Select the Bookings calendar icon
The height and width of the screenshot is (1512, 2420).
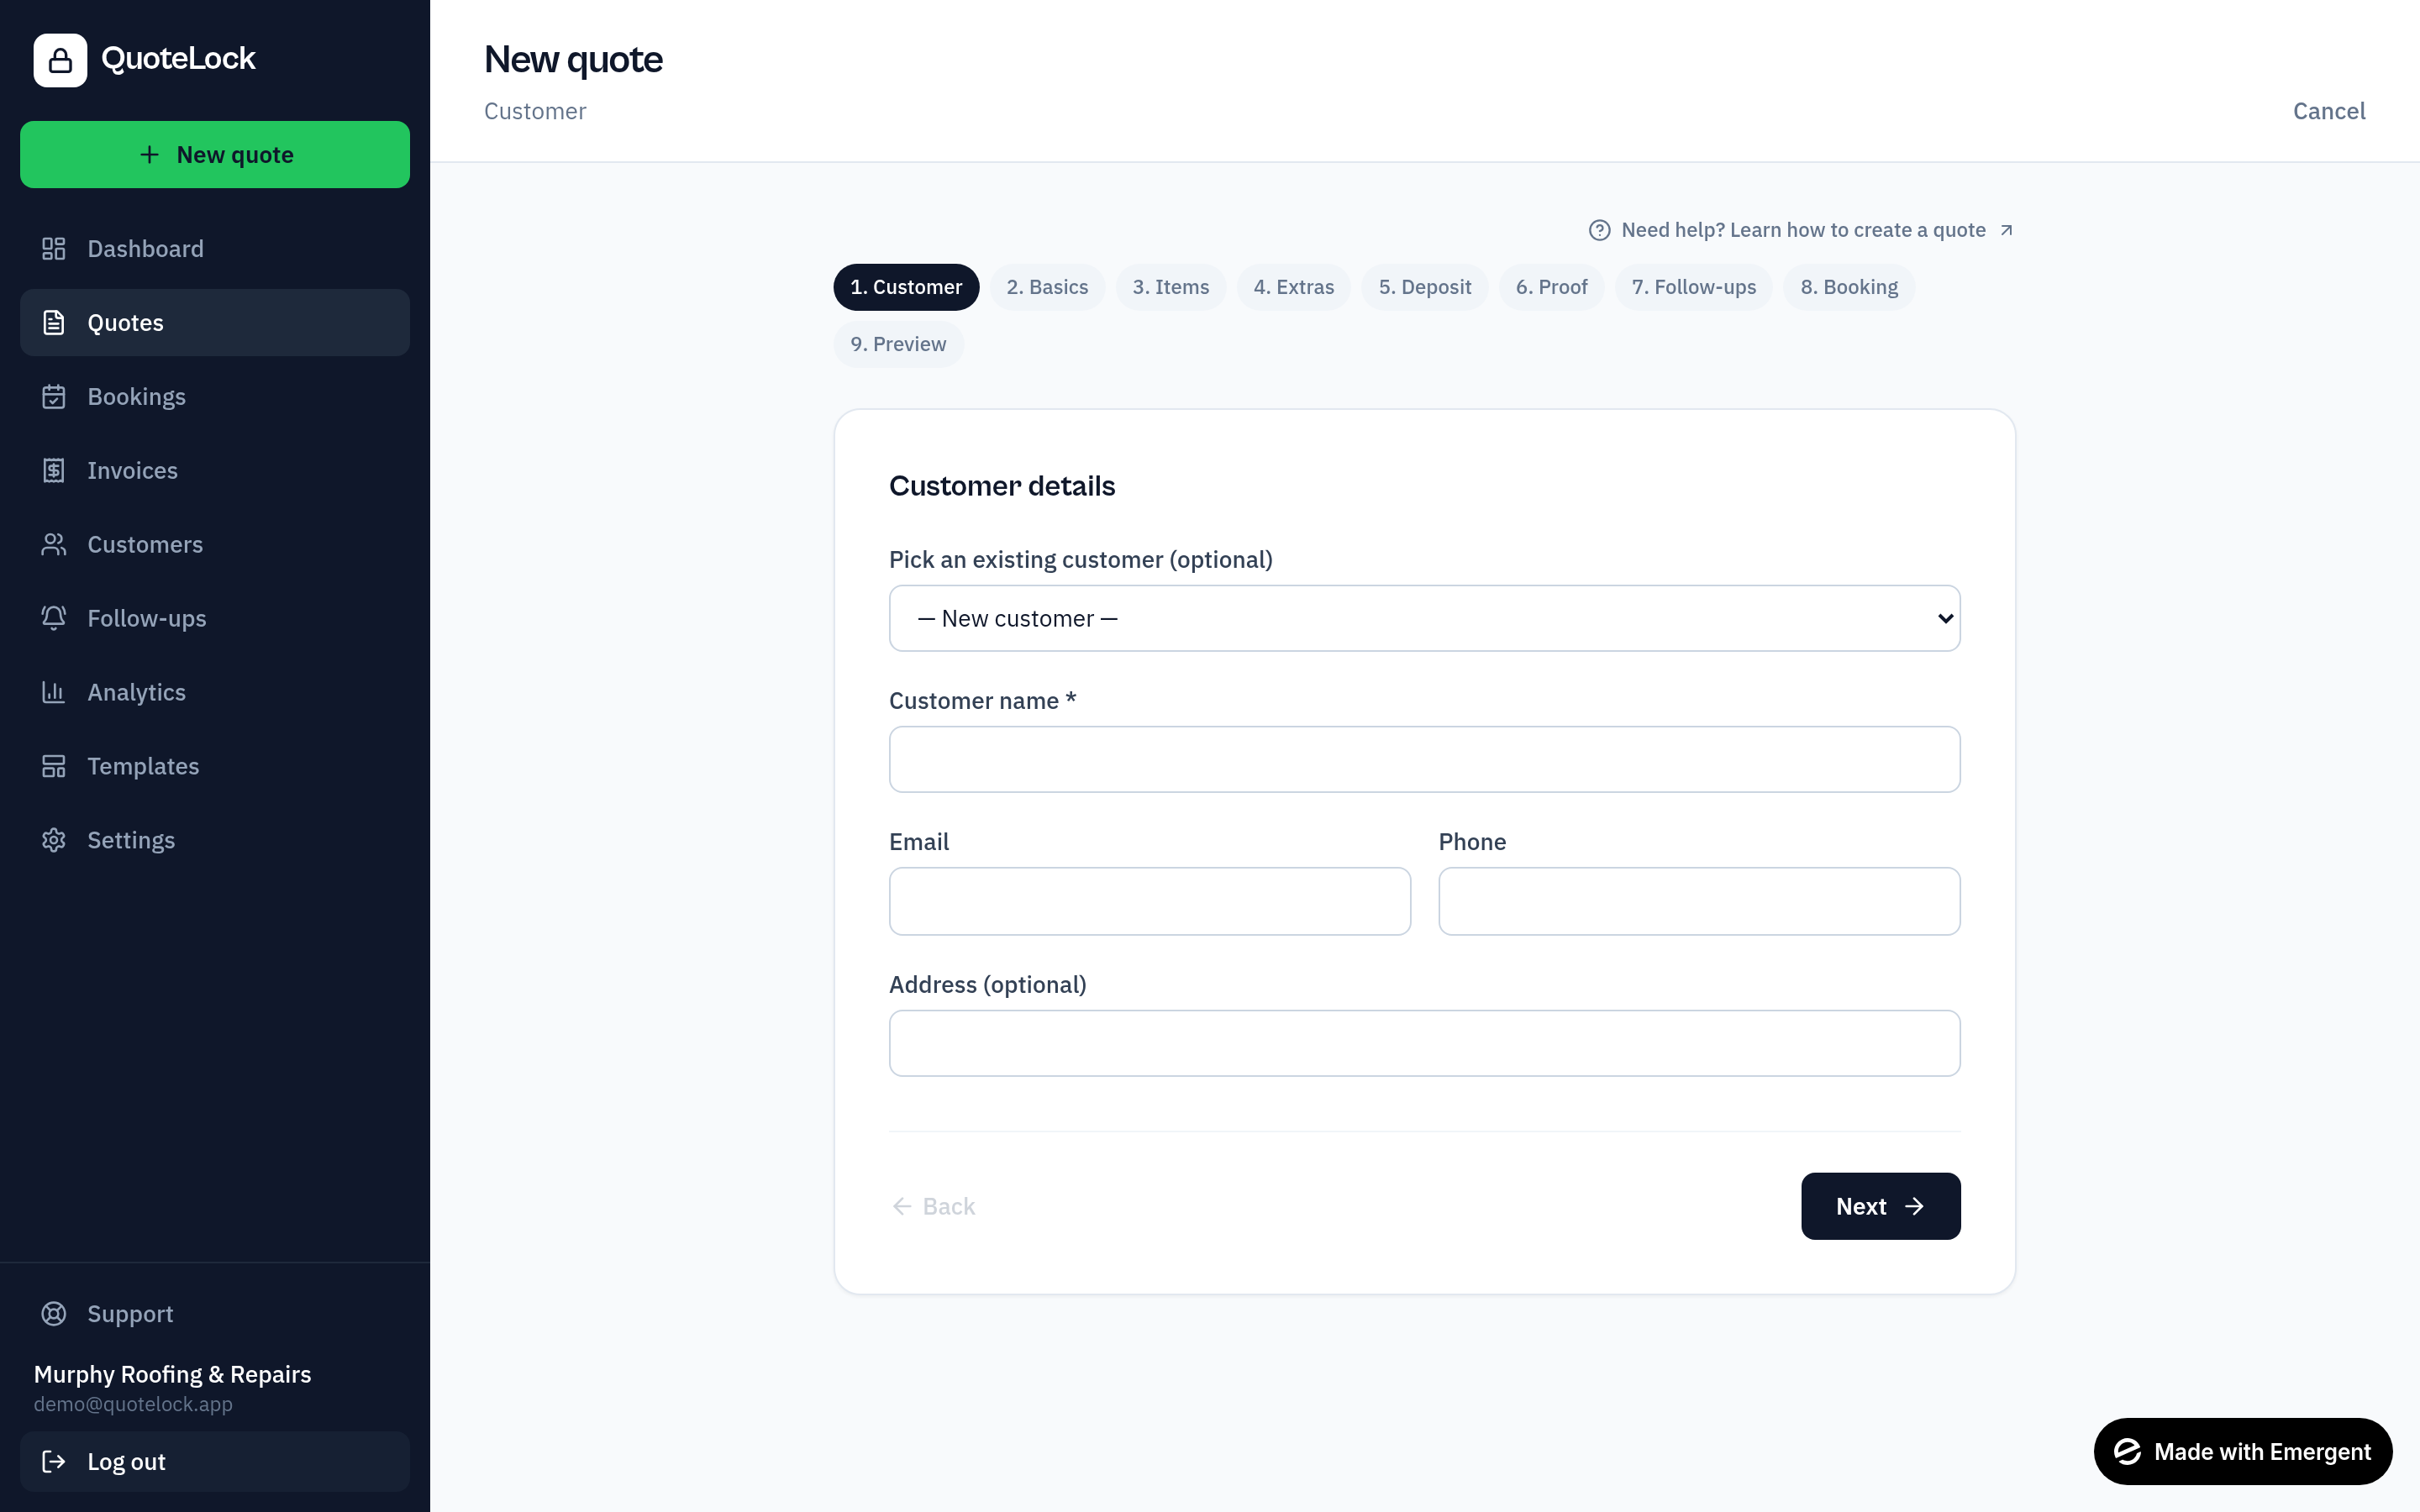54,396
